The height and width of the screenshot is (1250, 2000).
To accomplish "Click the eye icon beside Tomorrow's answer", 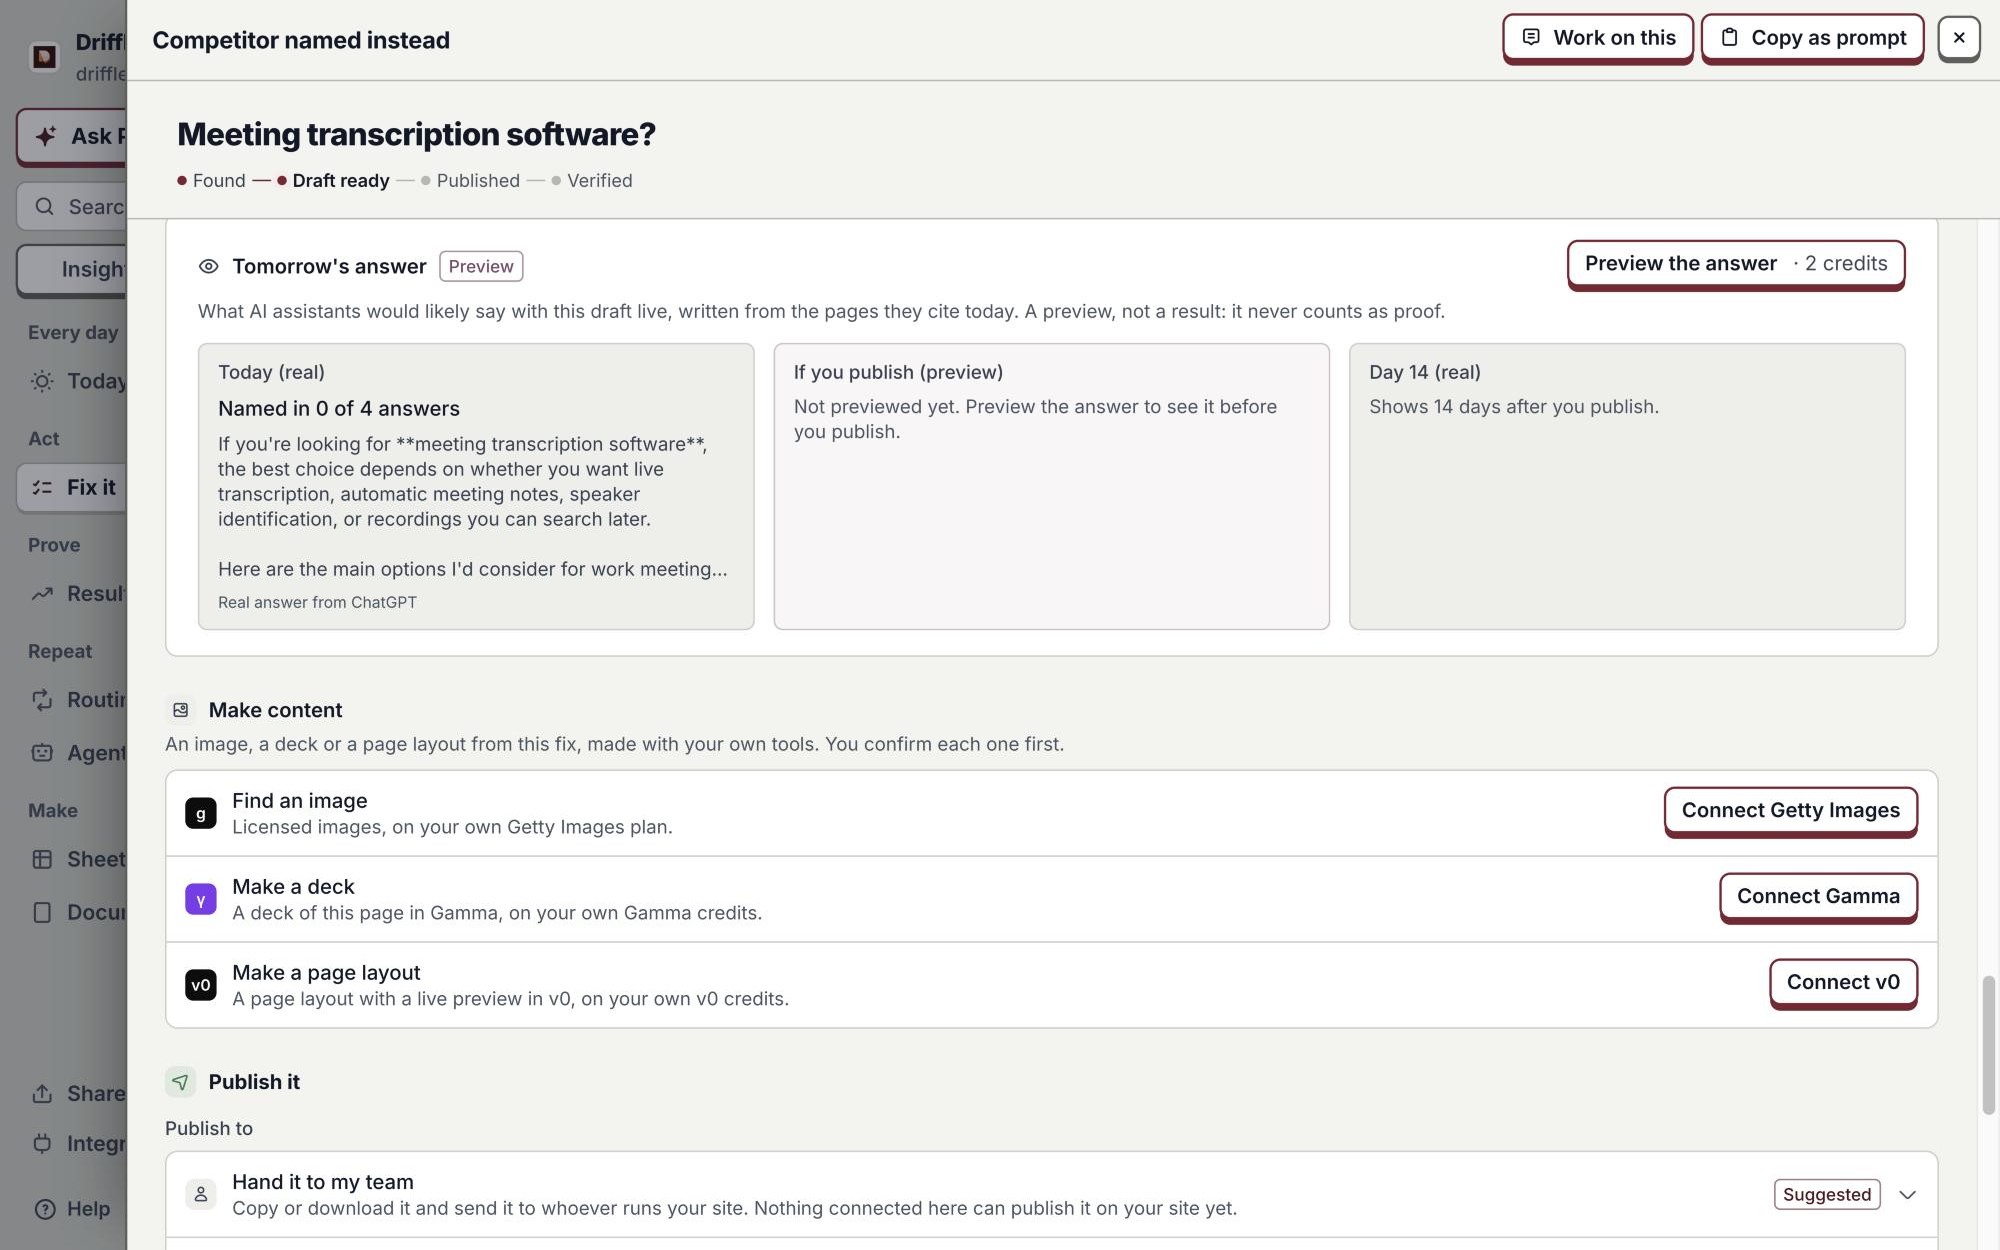I will point(208,266).
